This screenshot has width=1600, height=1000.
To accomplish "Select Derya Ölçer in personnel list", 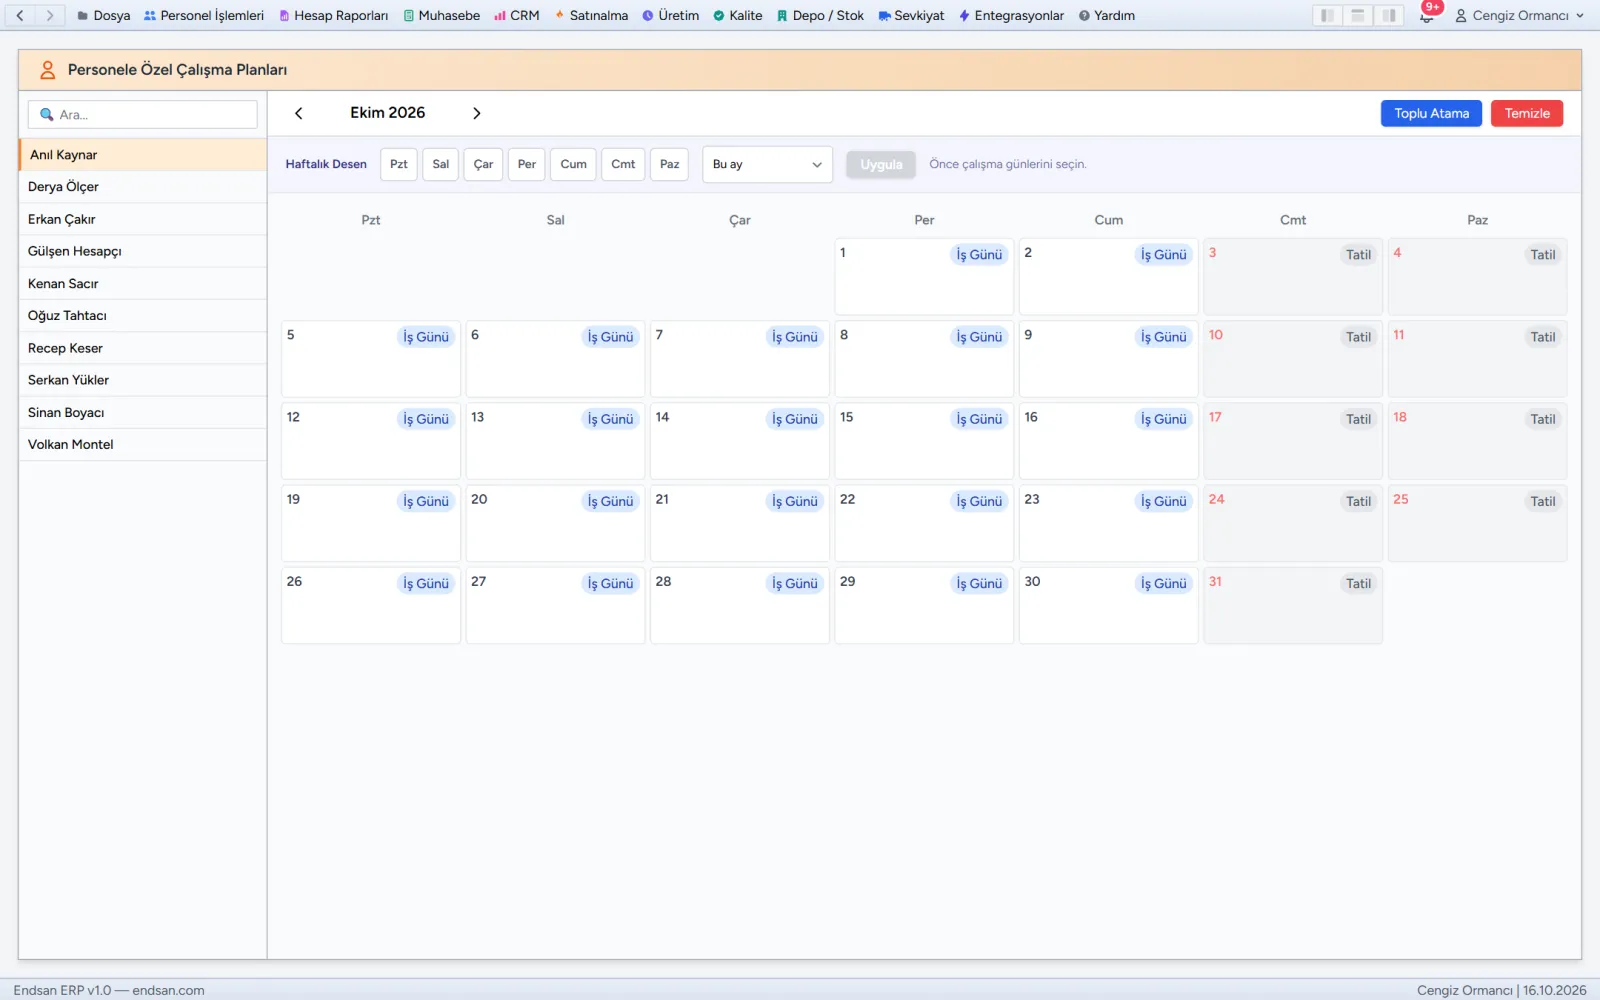I will coord(143,187).
